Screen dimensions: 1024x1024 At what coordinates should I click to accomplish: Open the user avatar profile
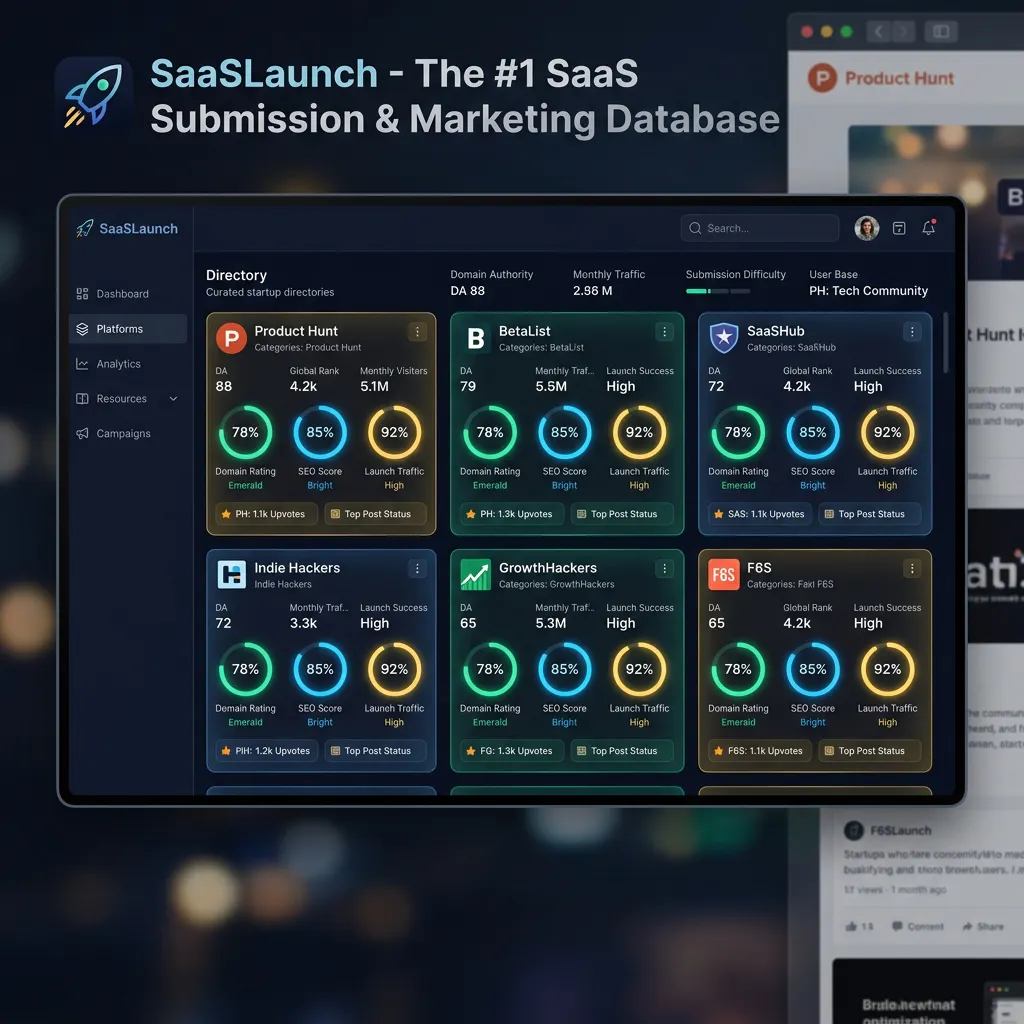coord(866,228)
